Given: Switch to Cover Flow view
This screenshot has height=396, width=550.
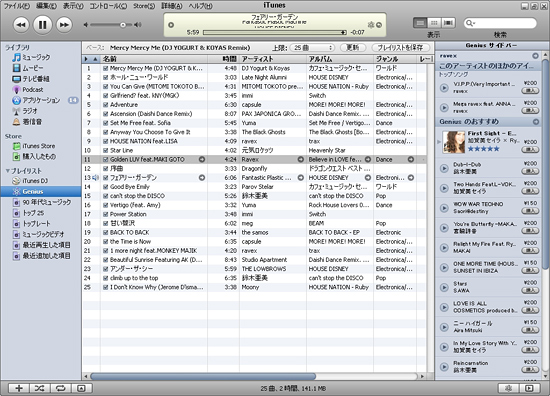Looking at the screenshot, I should (448, 23).
